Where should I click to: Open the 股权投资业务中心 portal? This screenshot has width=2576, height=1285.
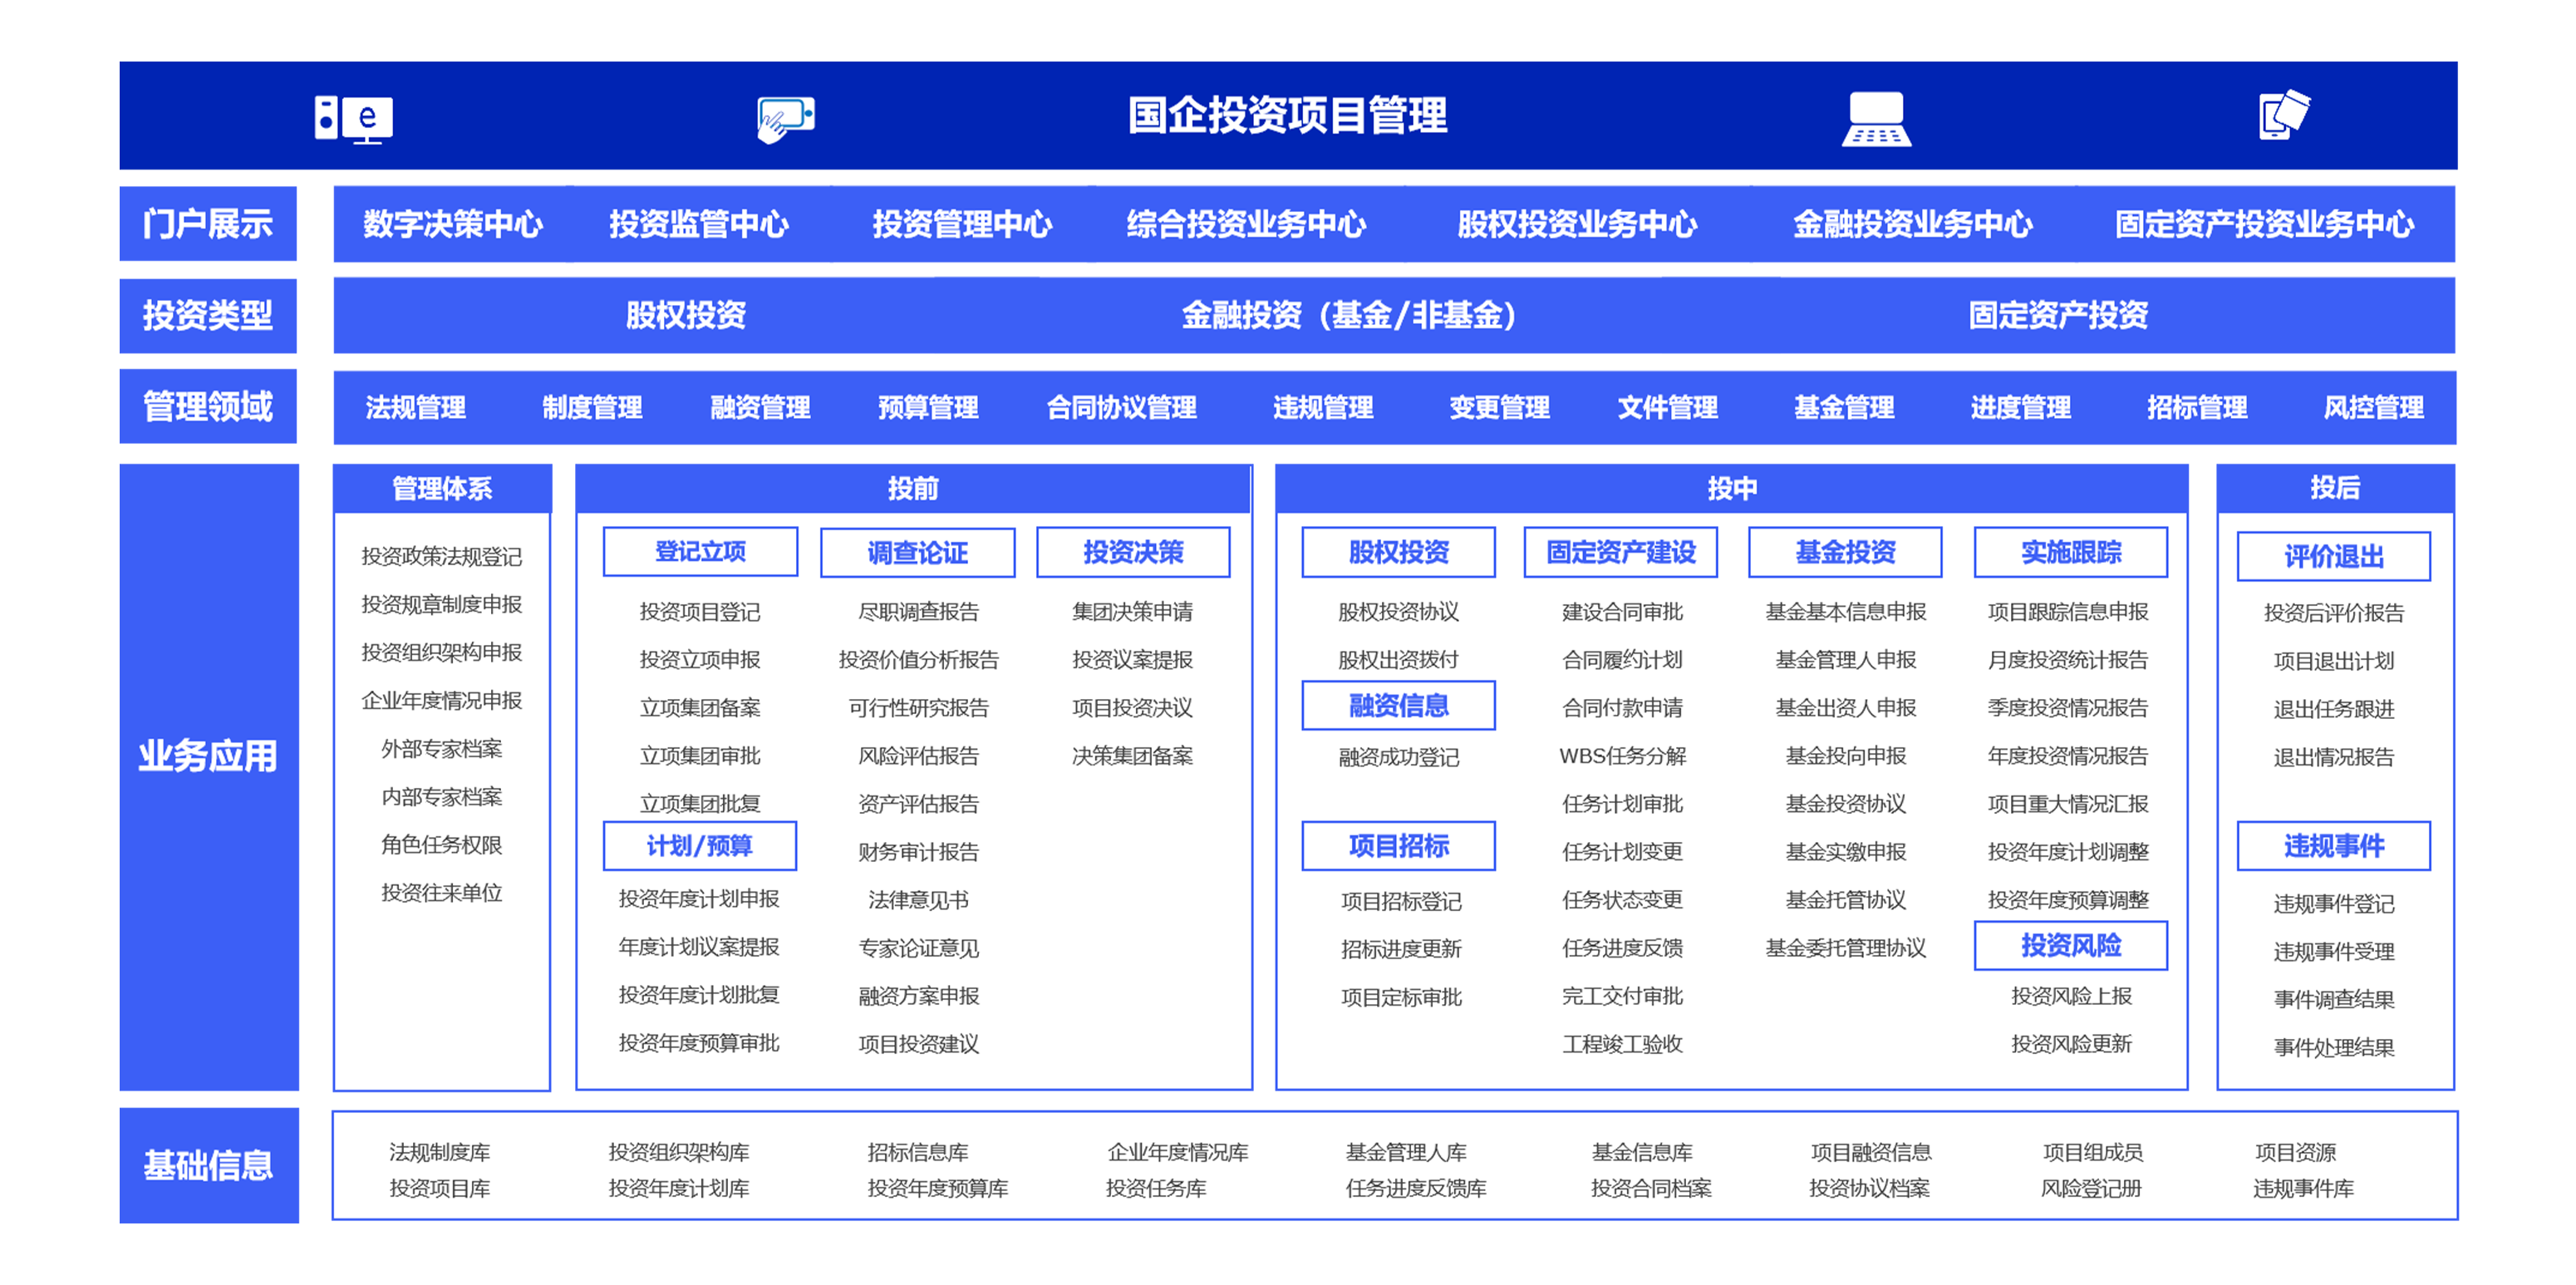coord(1578,225)
